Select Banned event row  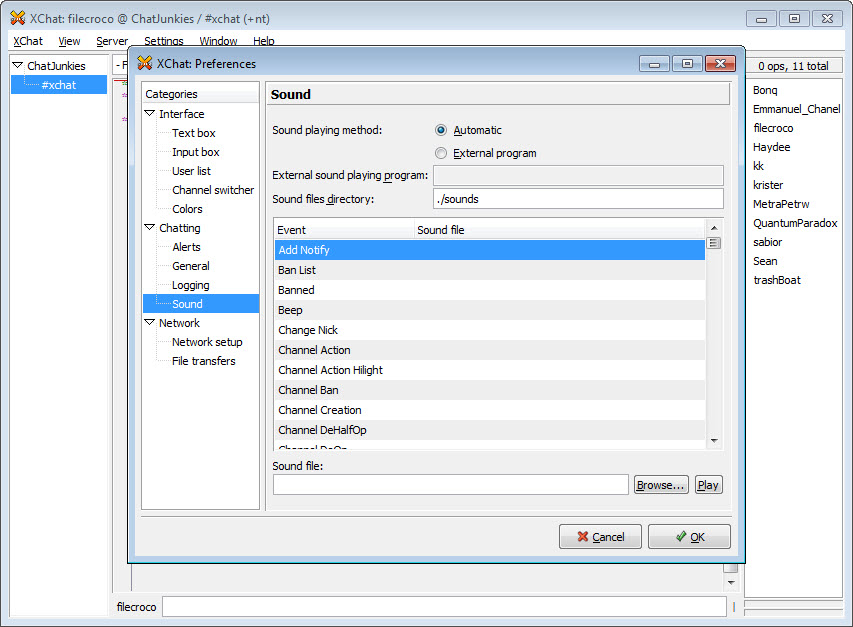click(490, 290)
